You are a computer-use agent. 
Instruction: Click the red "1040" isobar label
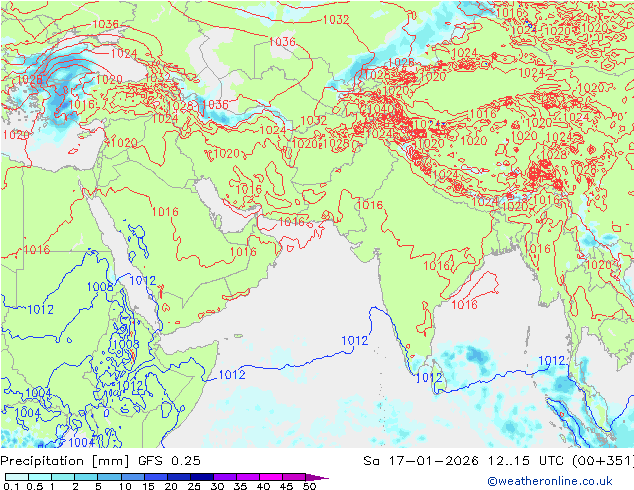click(x=380, y=109)
